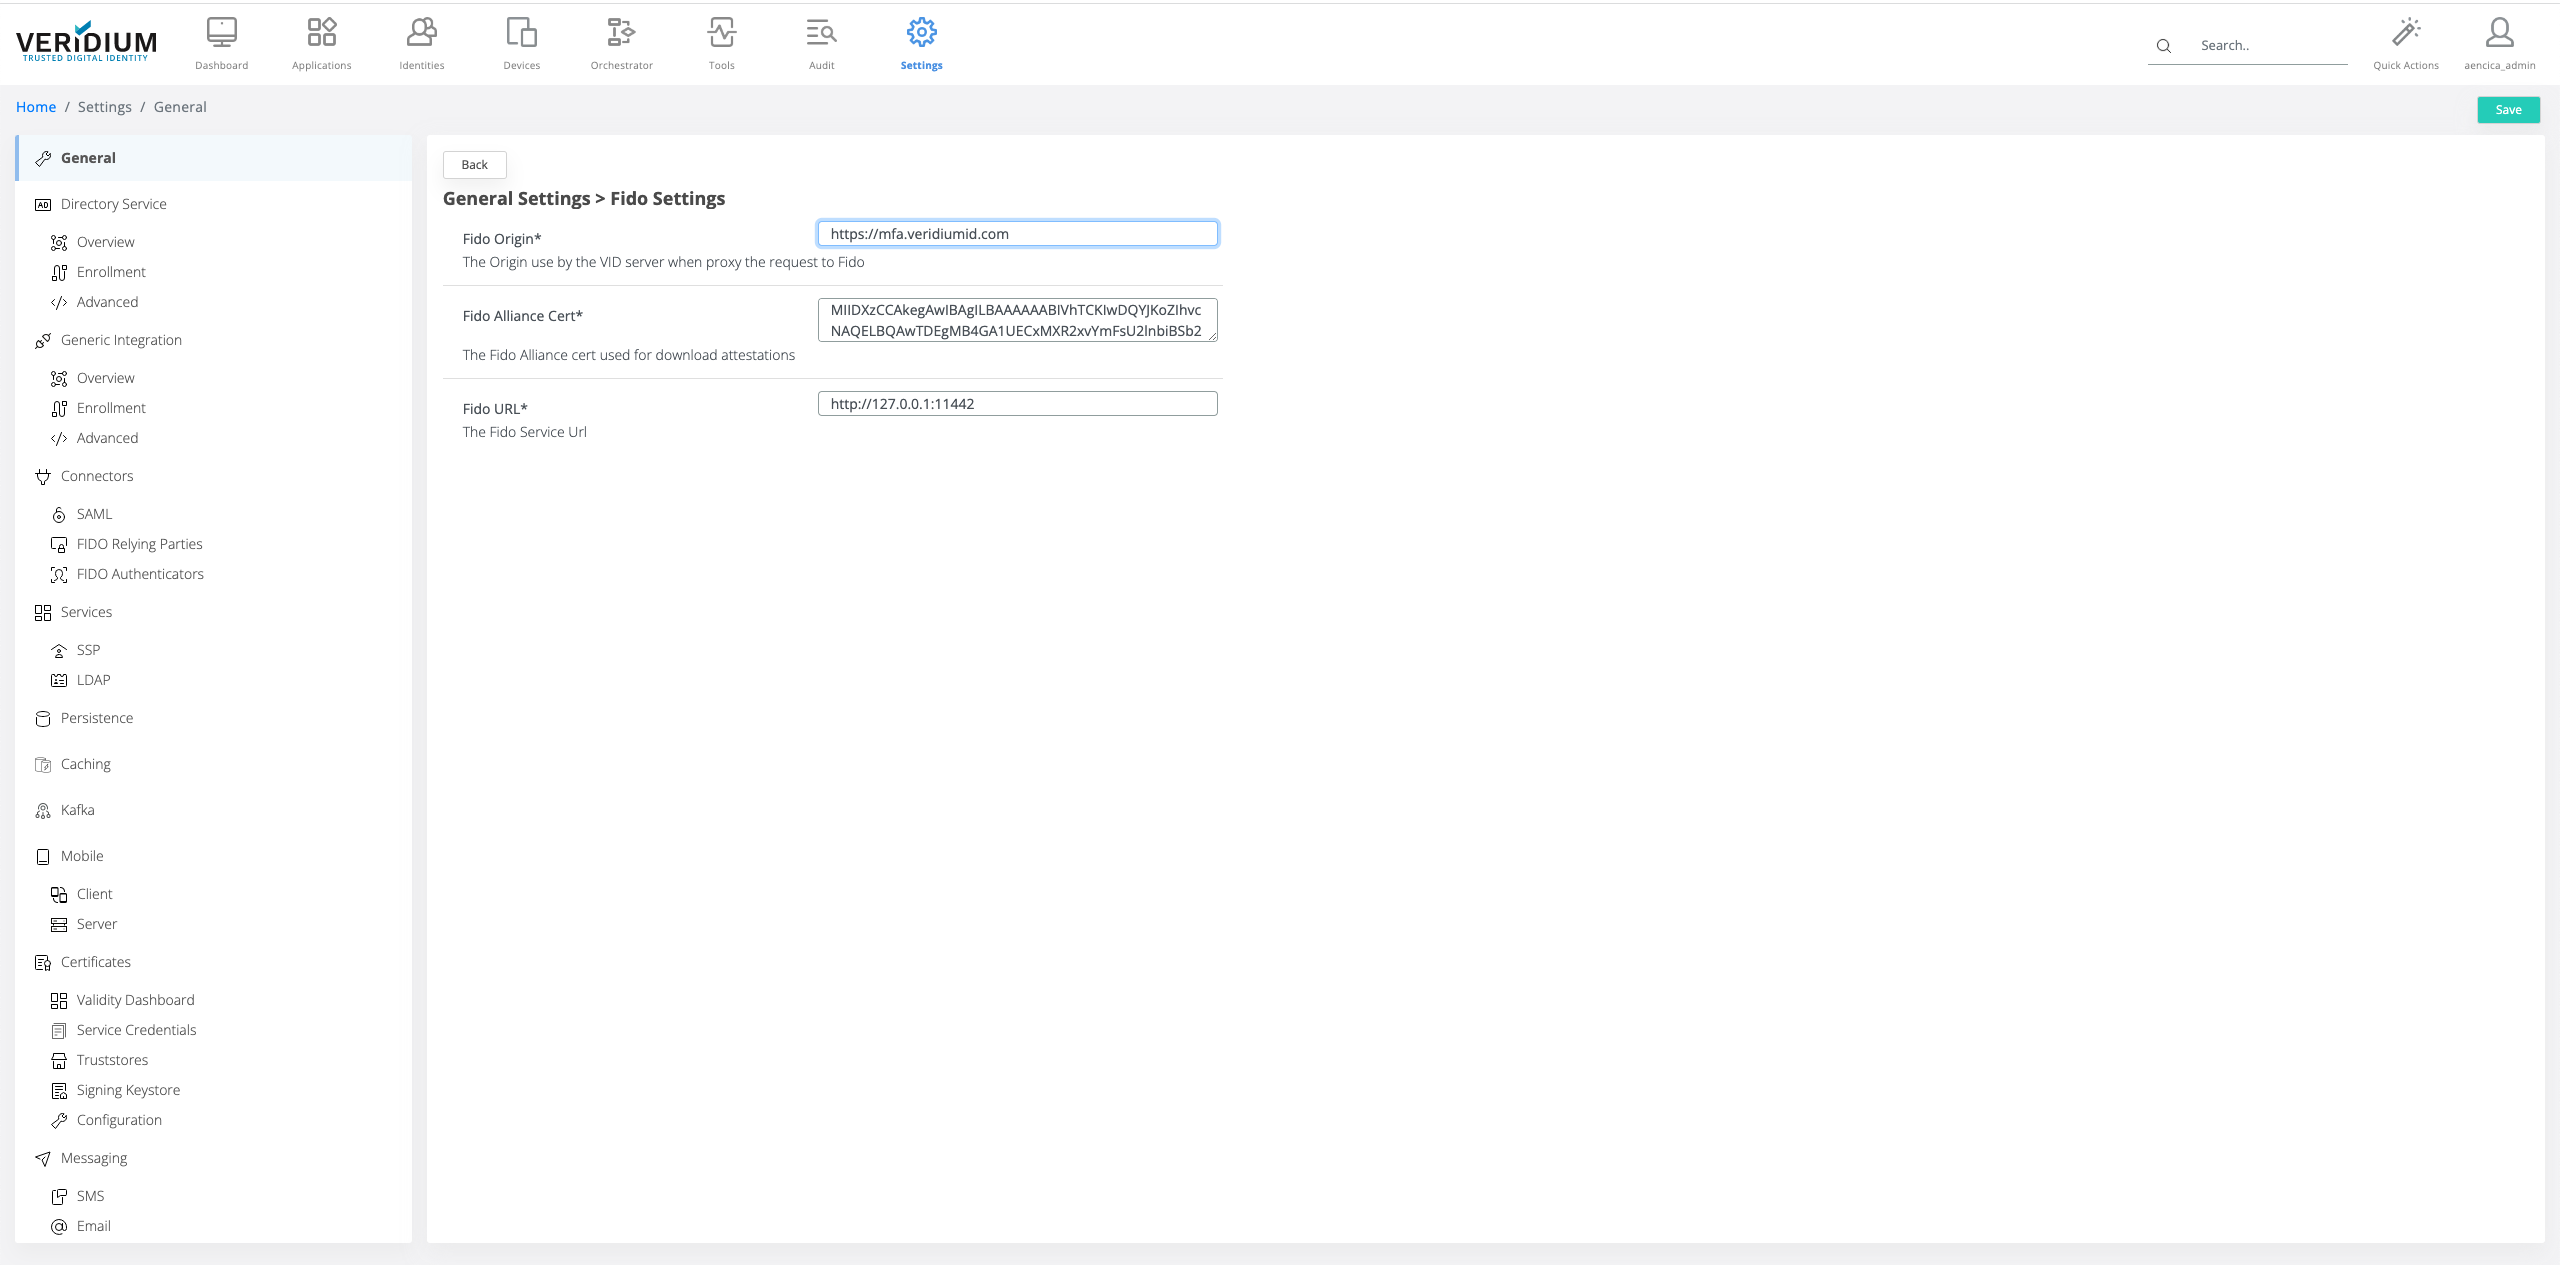Open the Tools section
Viewport: 2560px width, 1265px height.
[721, 43]
